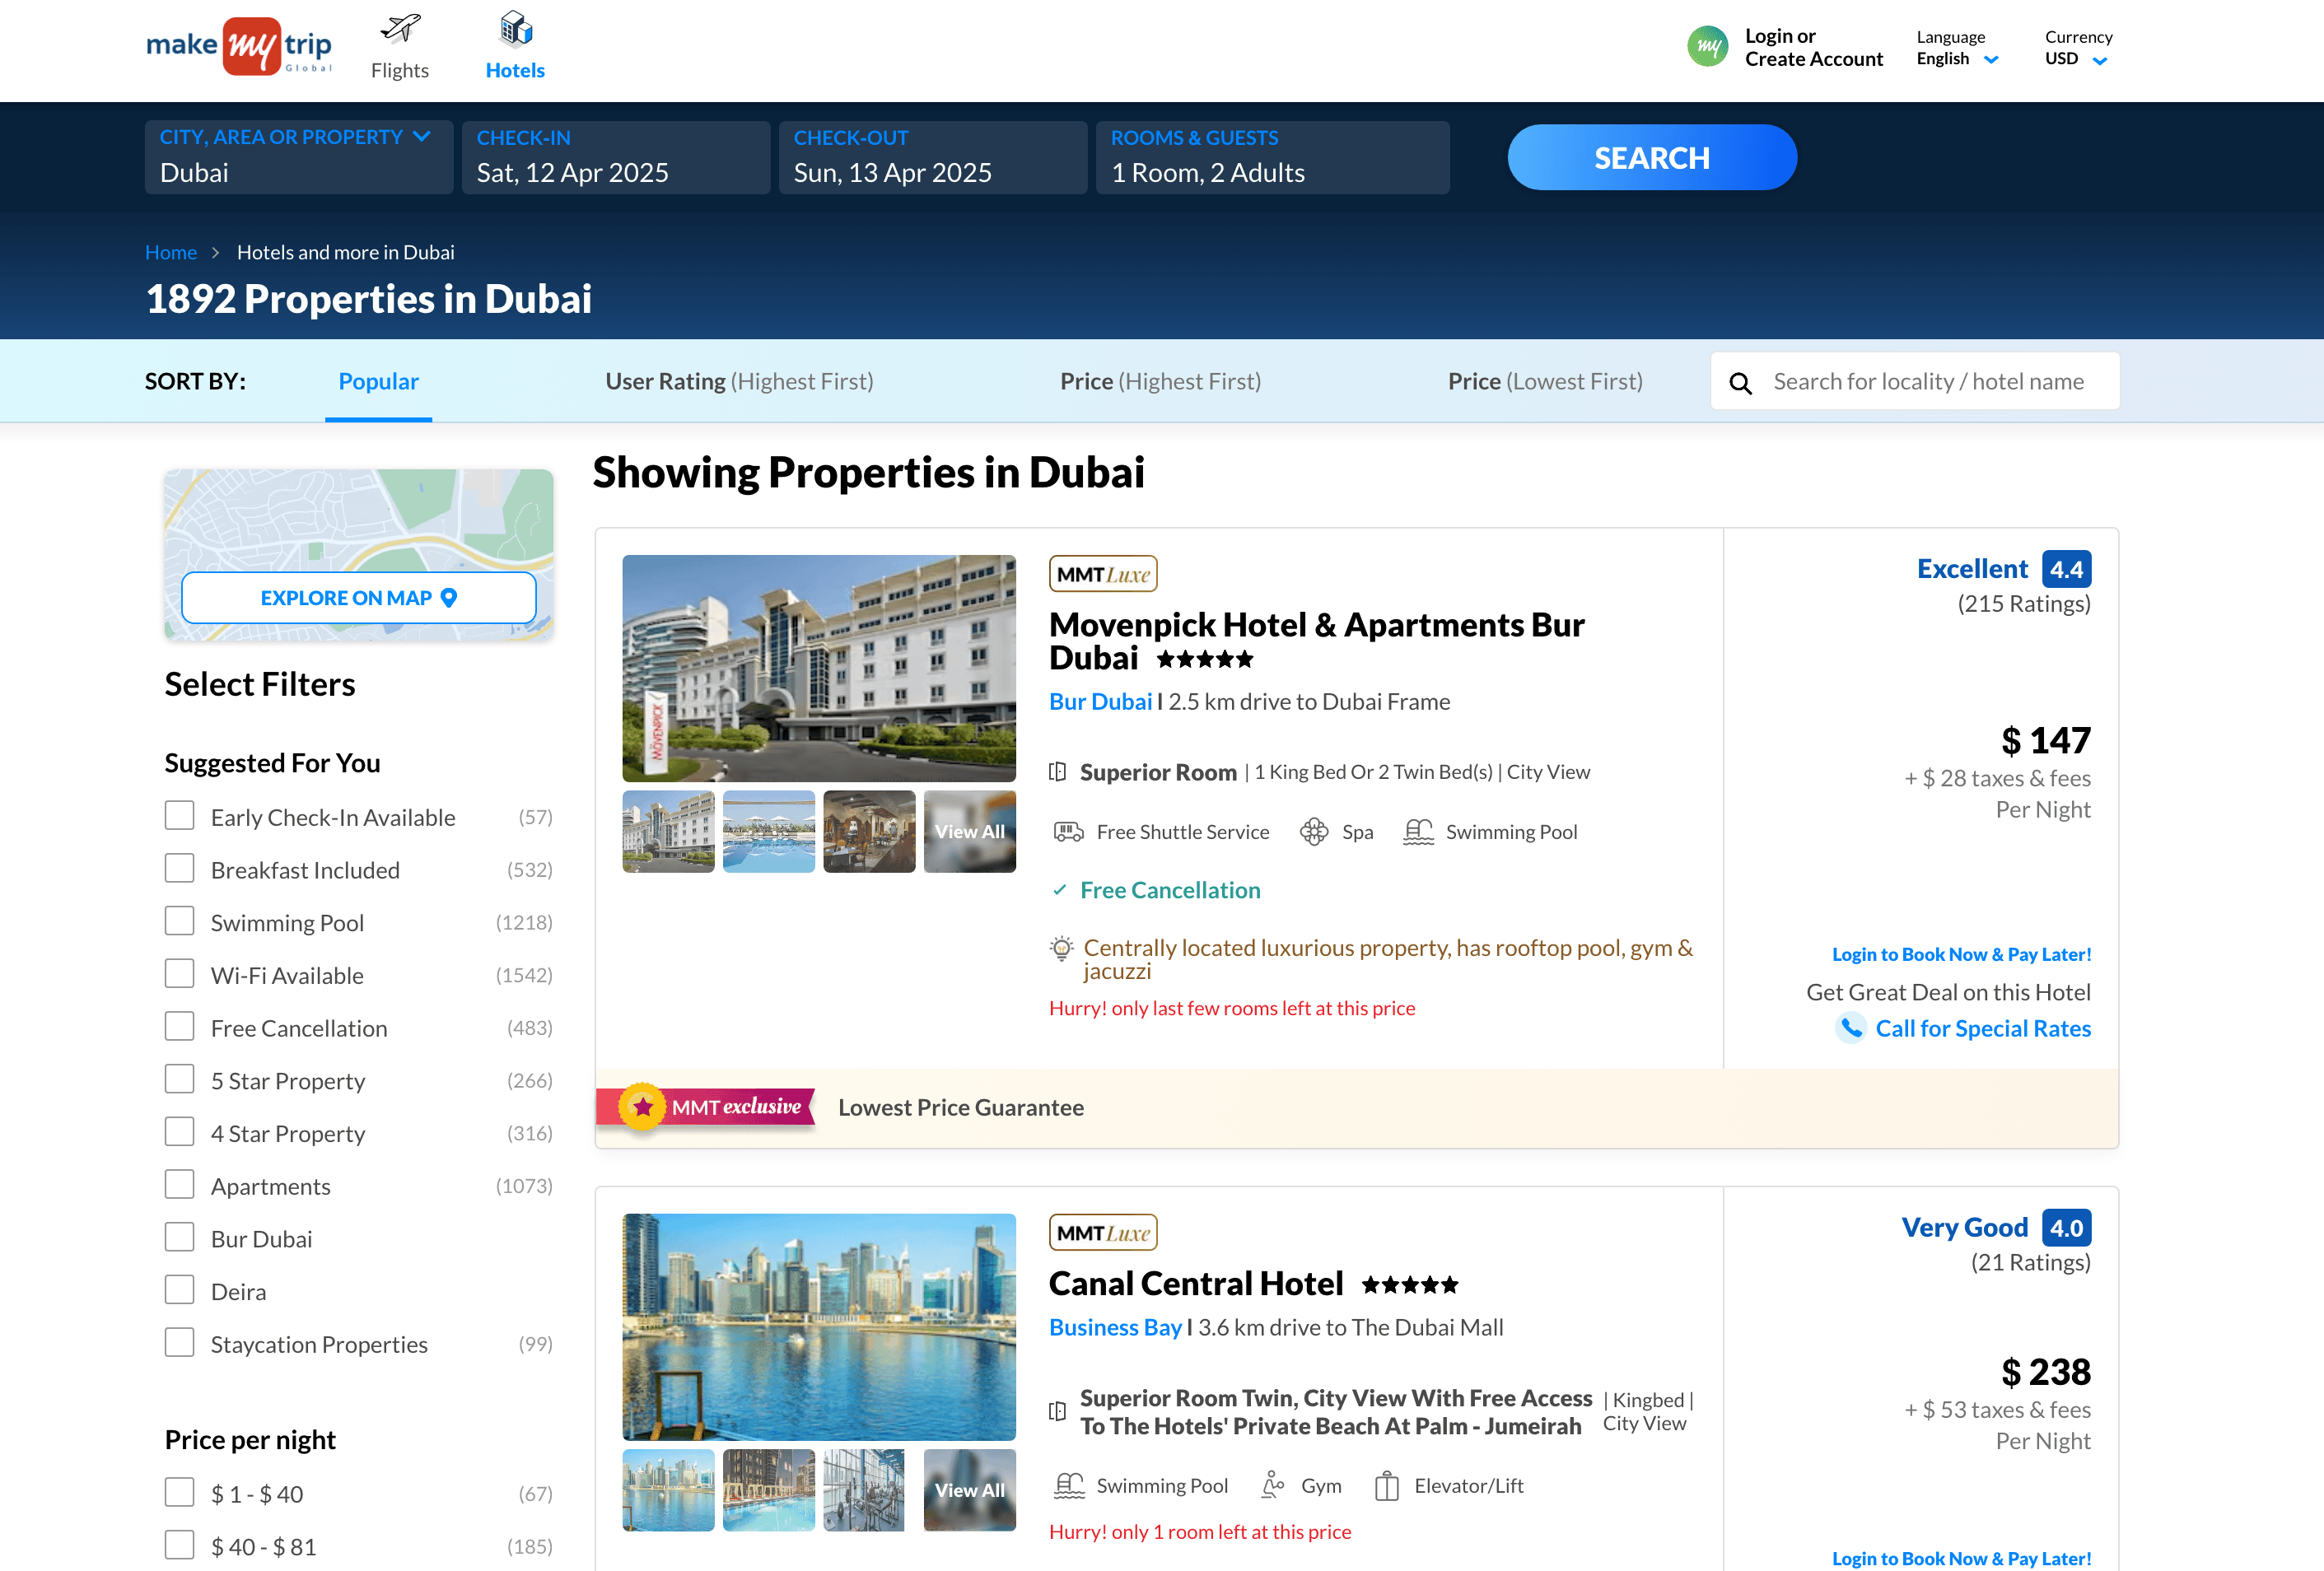
Task: Tick the $ 1 - $ 40 price filter
Action: coord(180,1492)
